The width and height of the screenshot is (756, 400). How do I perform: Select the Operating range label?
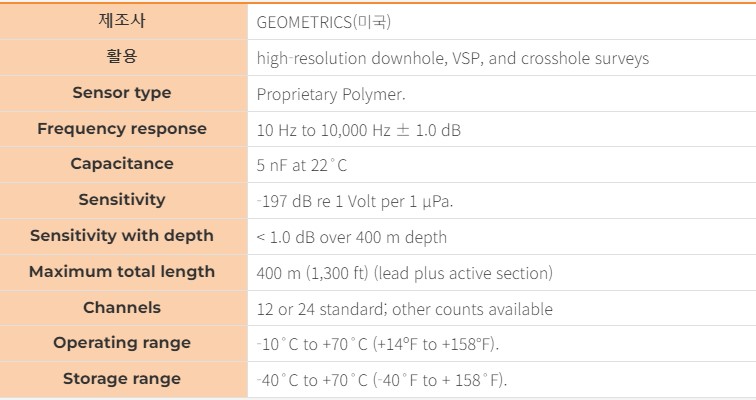pyautogui.click(x=122, y=343)
